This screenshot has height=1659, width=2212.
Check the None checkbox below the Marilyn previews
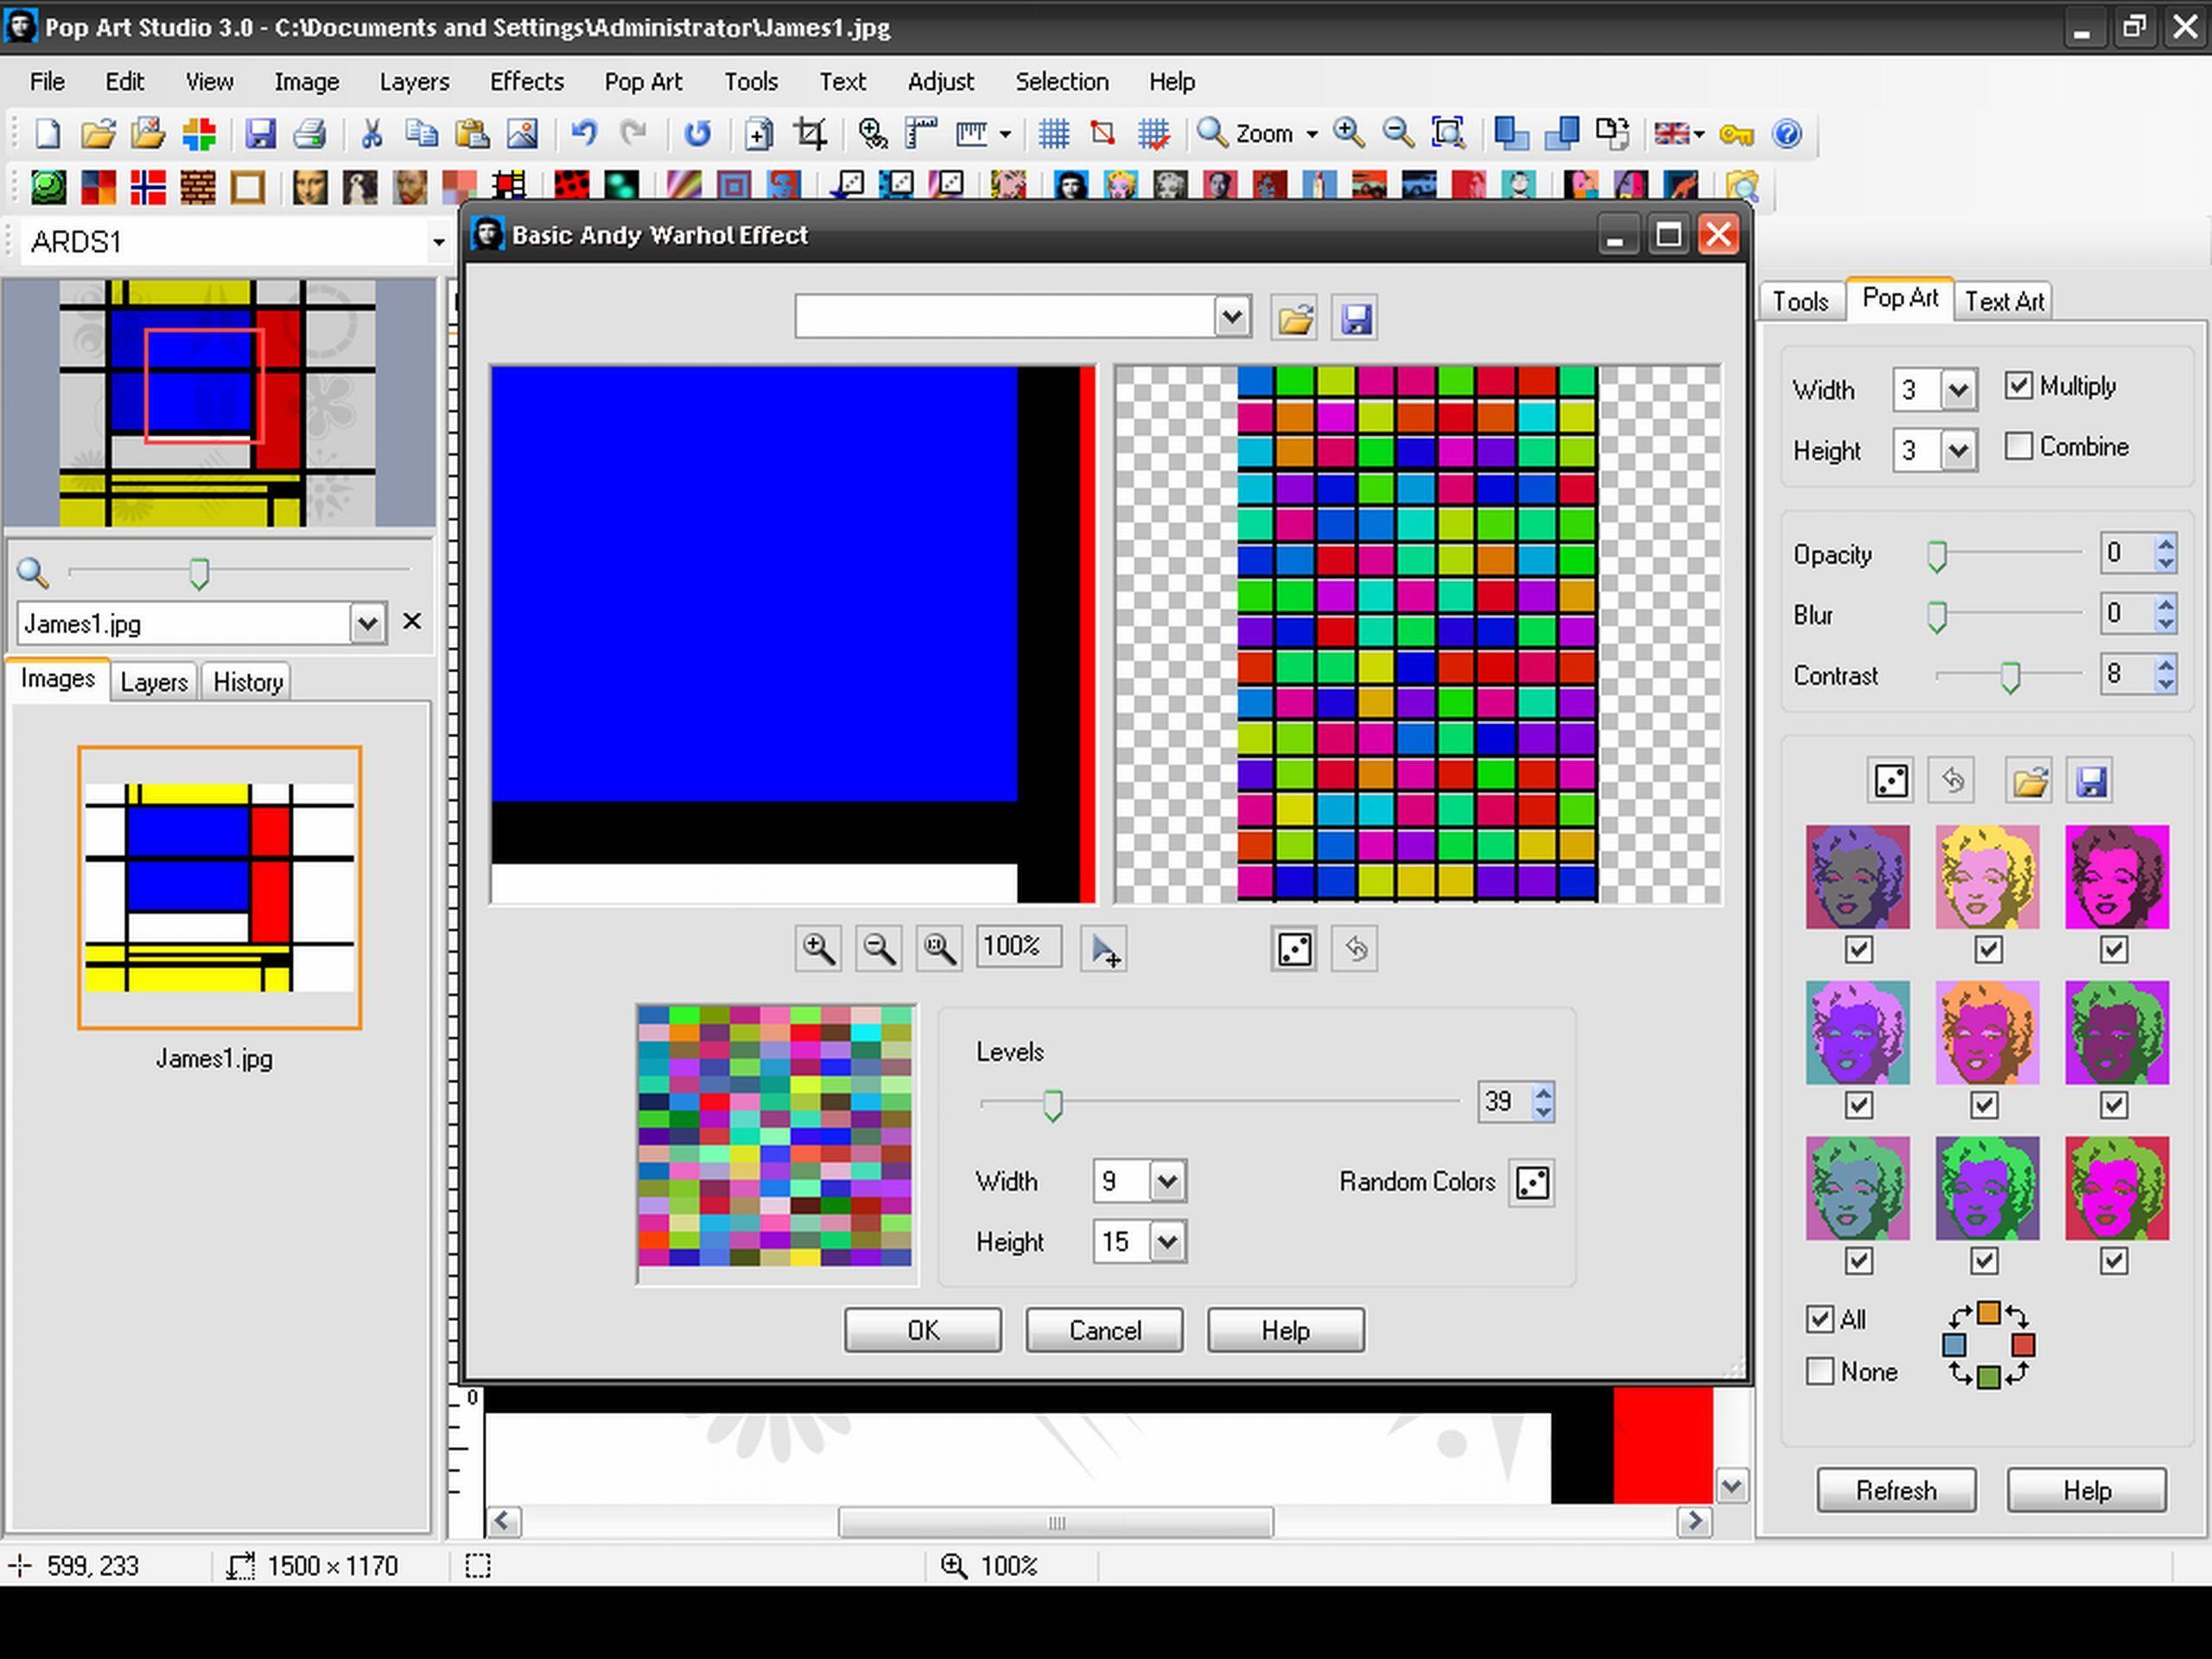pyautogui.click(x=1820, y=1372)
